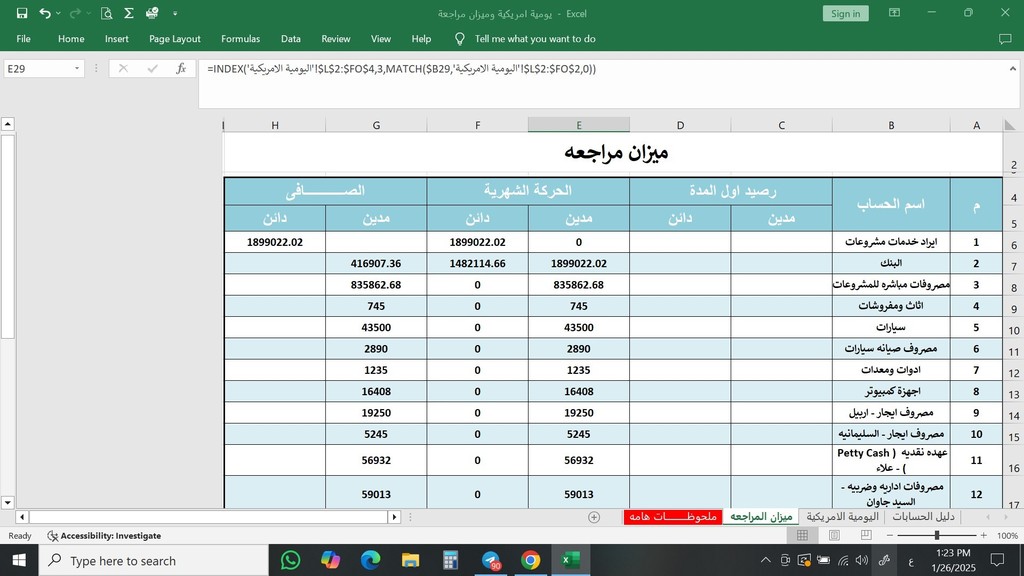1024x576 pixels.
Task: Open Ribbon Display Options
Action: click(x=894, y=13)
